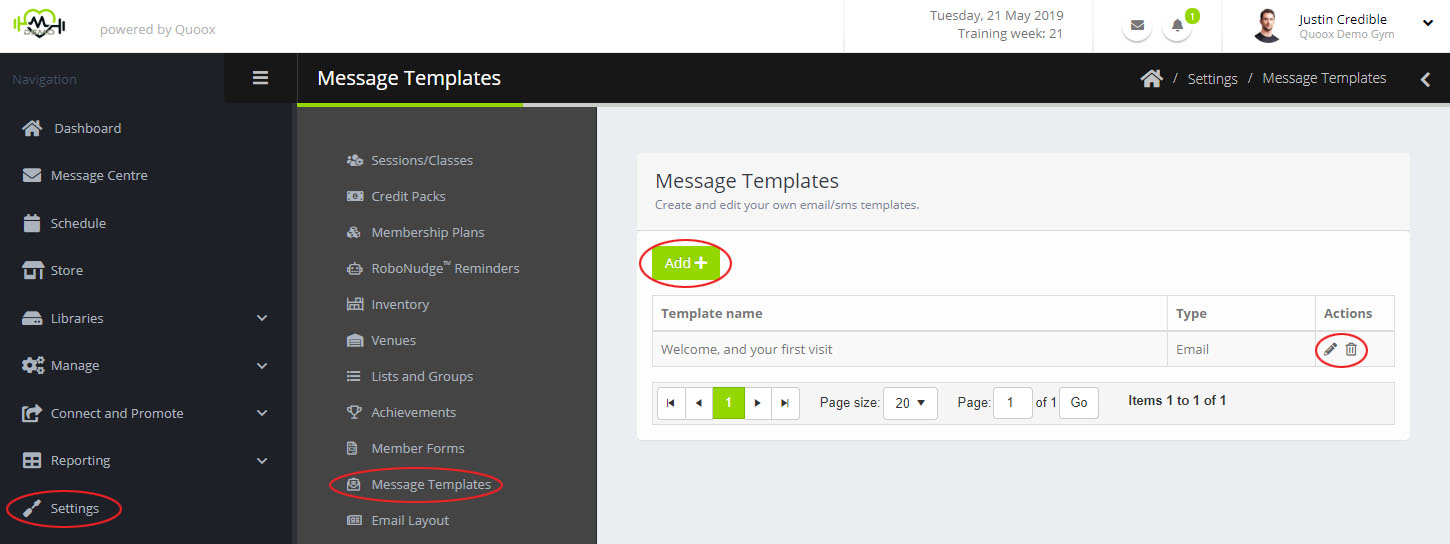Click the Inventory warehouse icon
The width and height of the screenshot is (1450, 544).
(354, 304)
